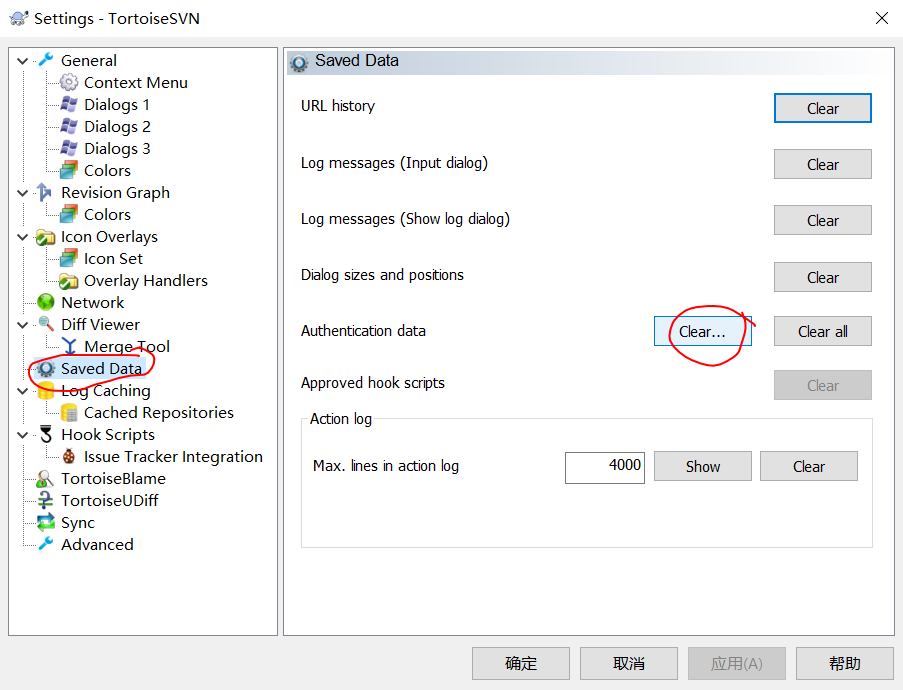
Task: Click the Network globe icon
Action: coord(45,302)
